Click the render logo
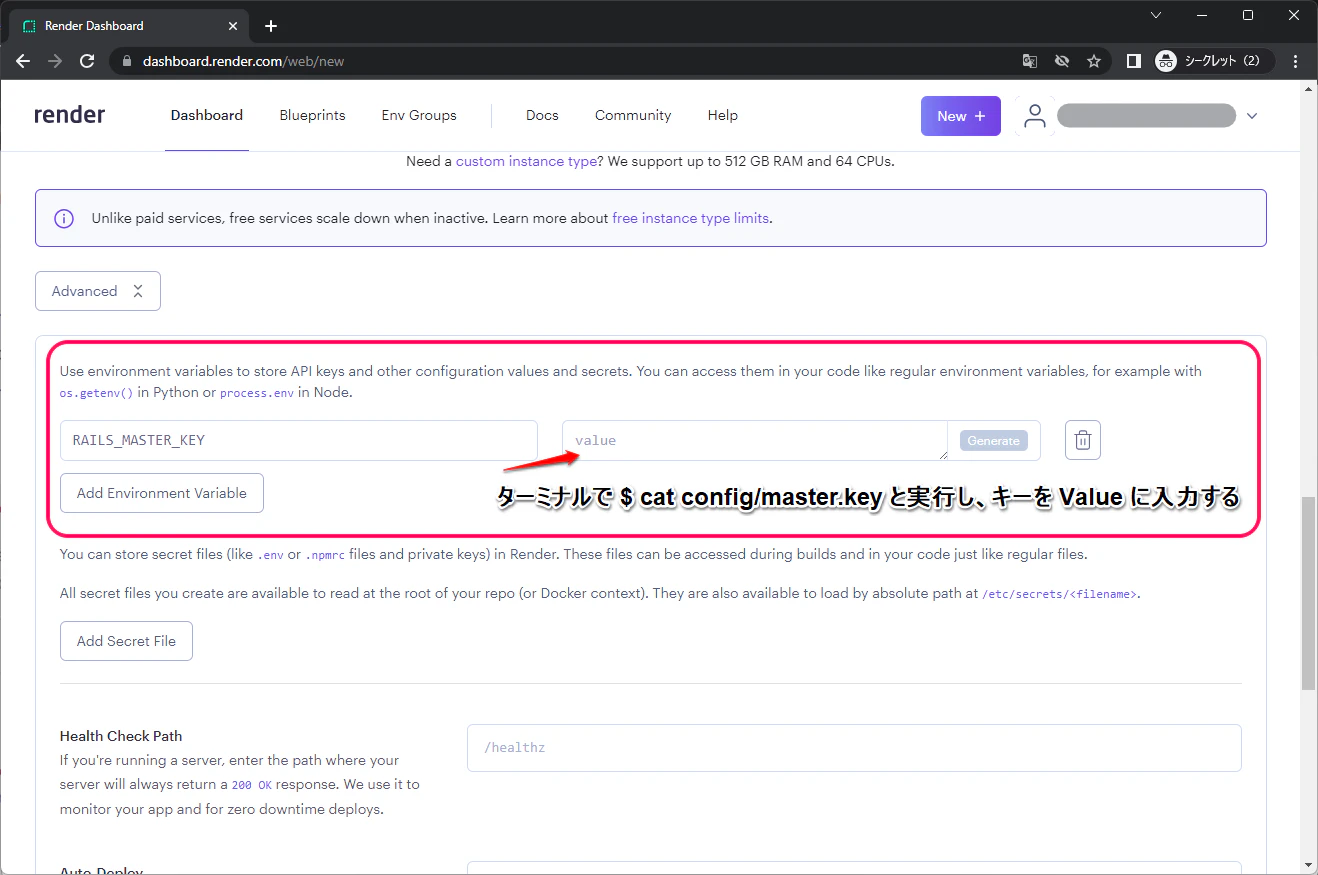Image resolution: width=1318 pixels, height=875 pixels. [69, 115]
